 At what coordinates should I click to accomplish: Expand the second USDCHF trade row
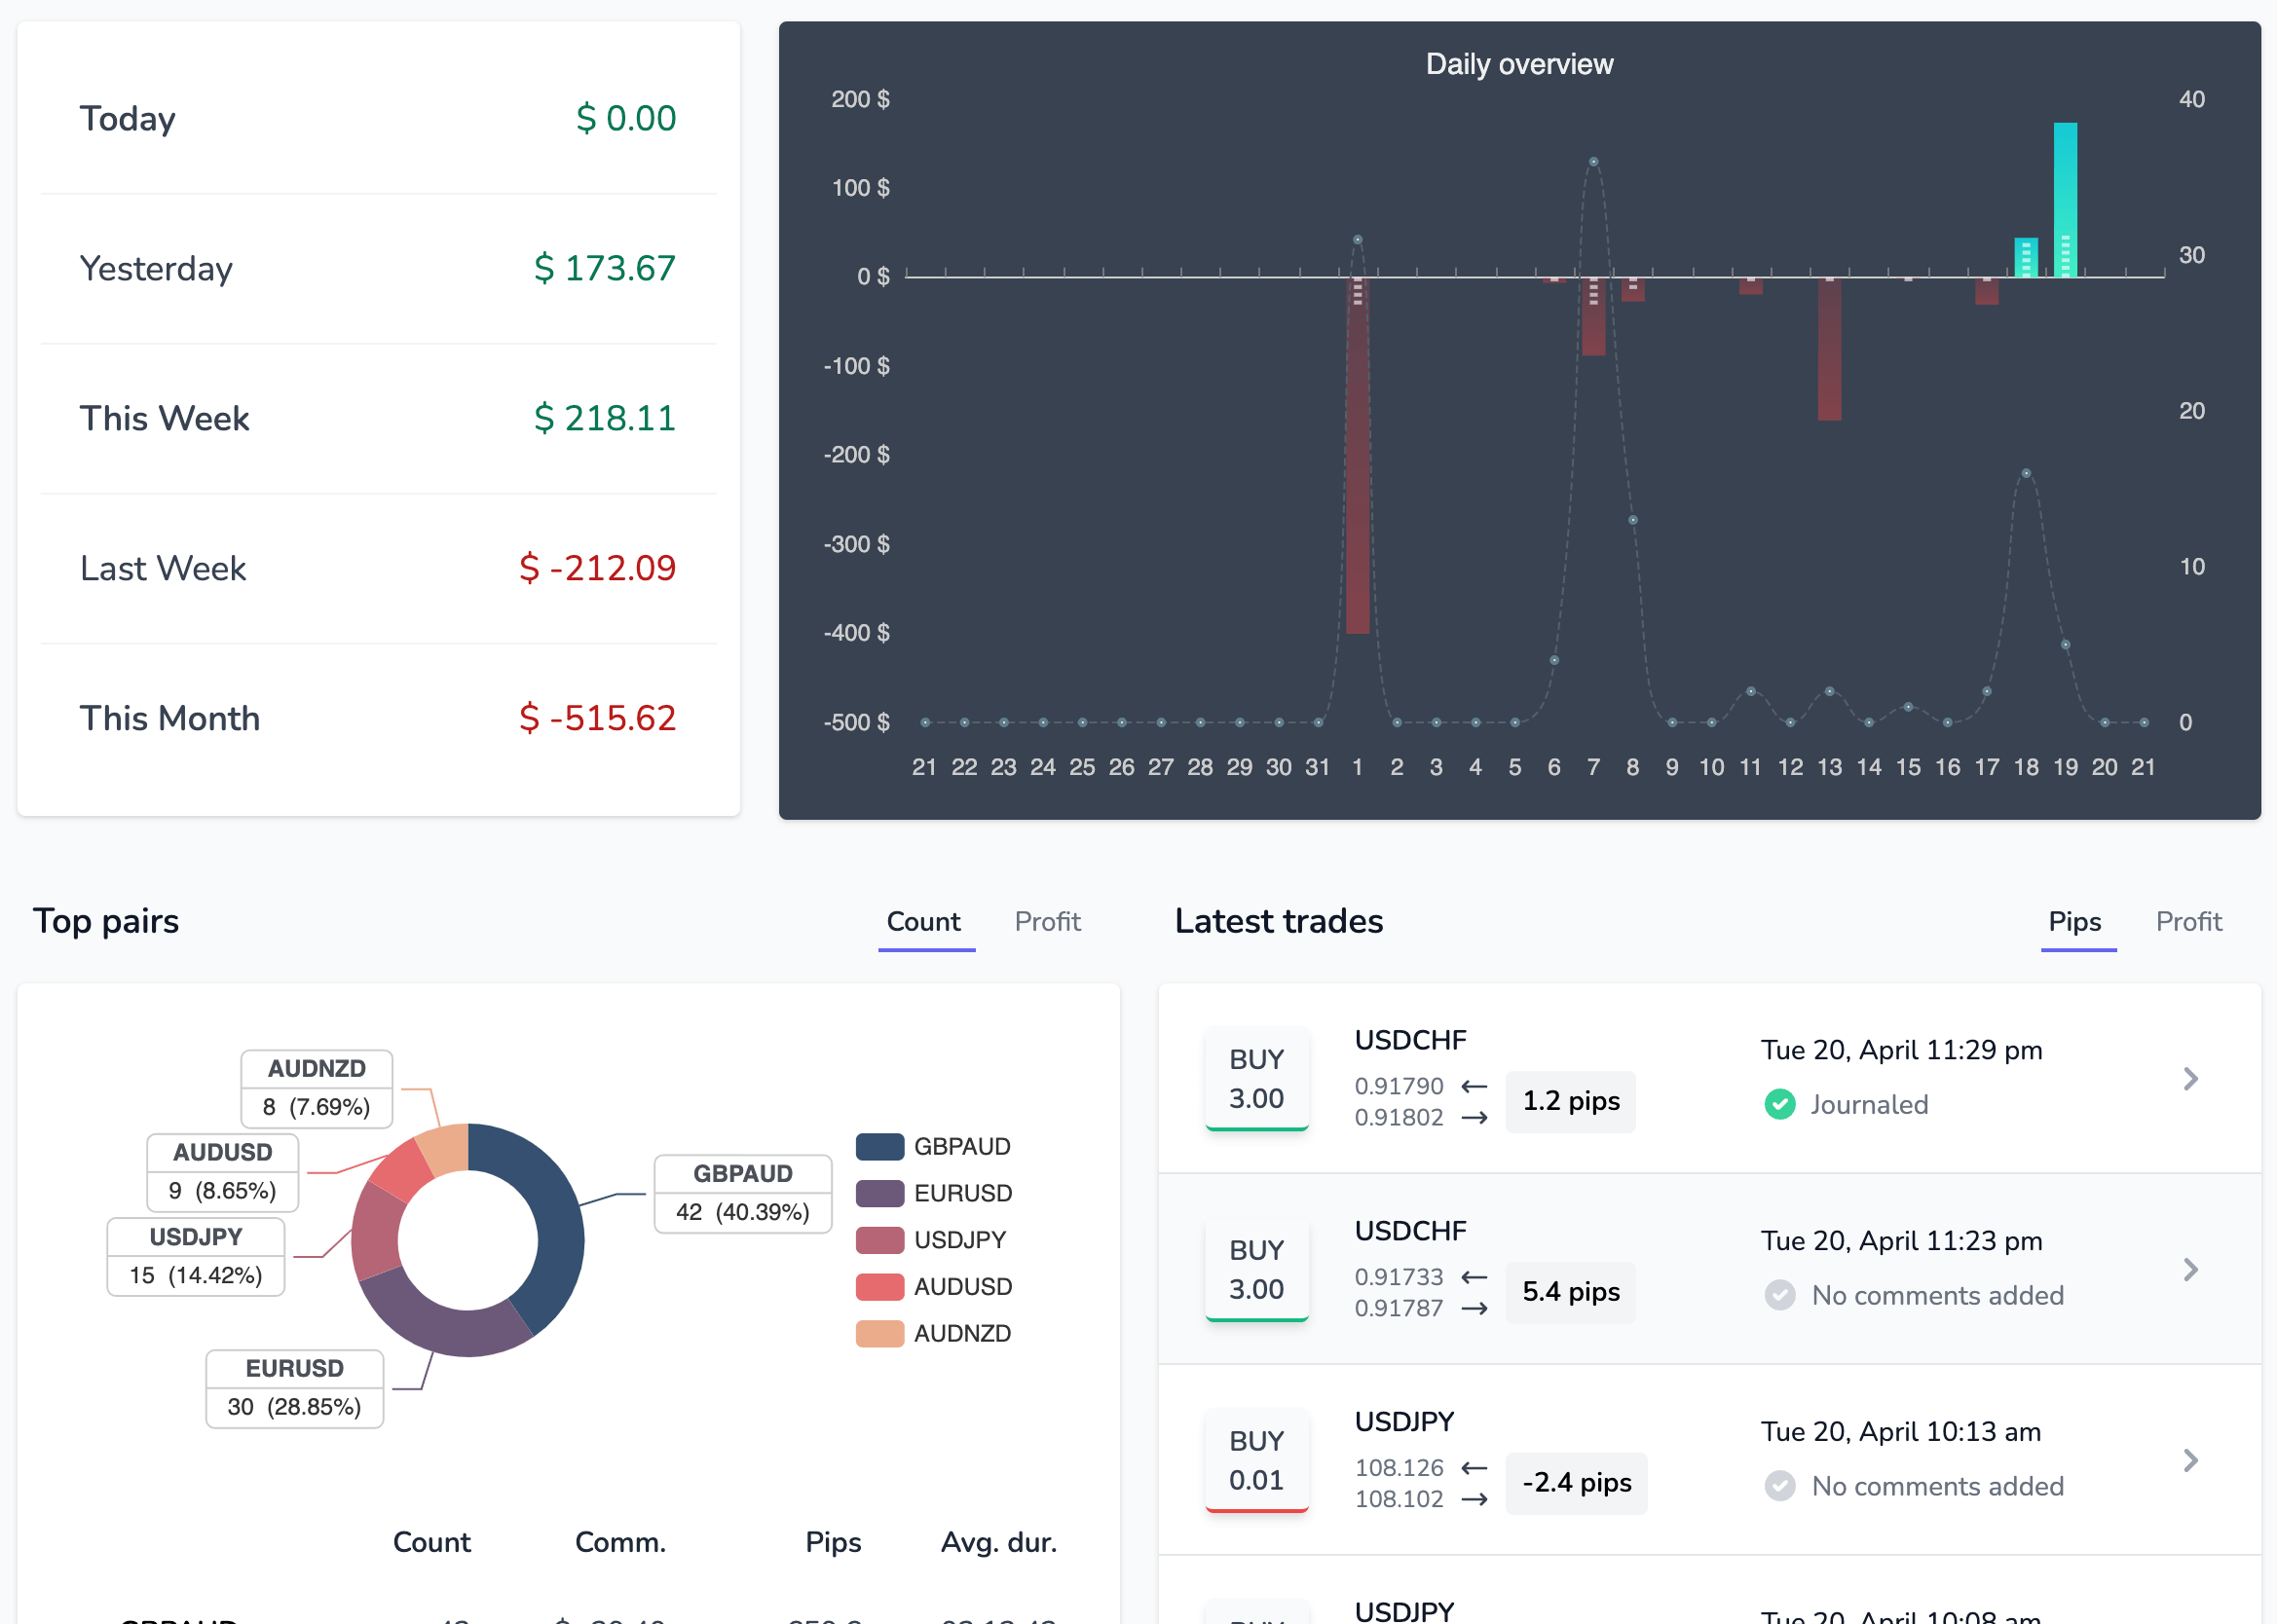pos(2191,1269)
